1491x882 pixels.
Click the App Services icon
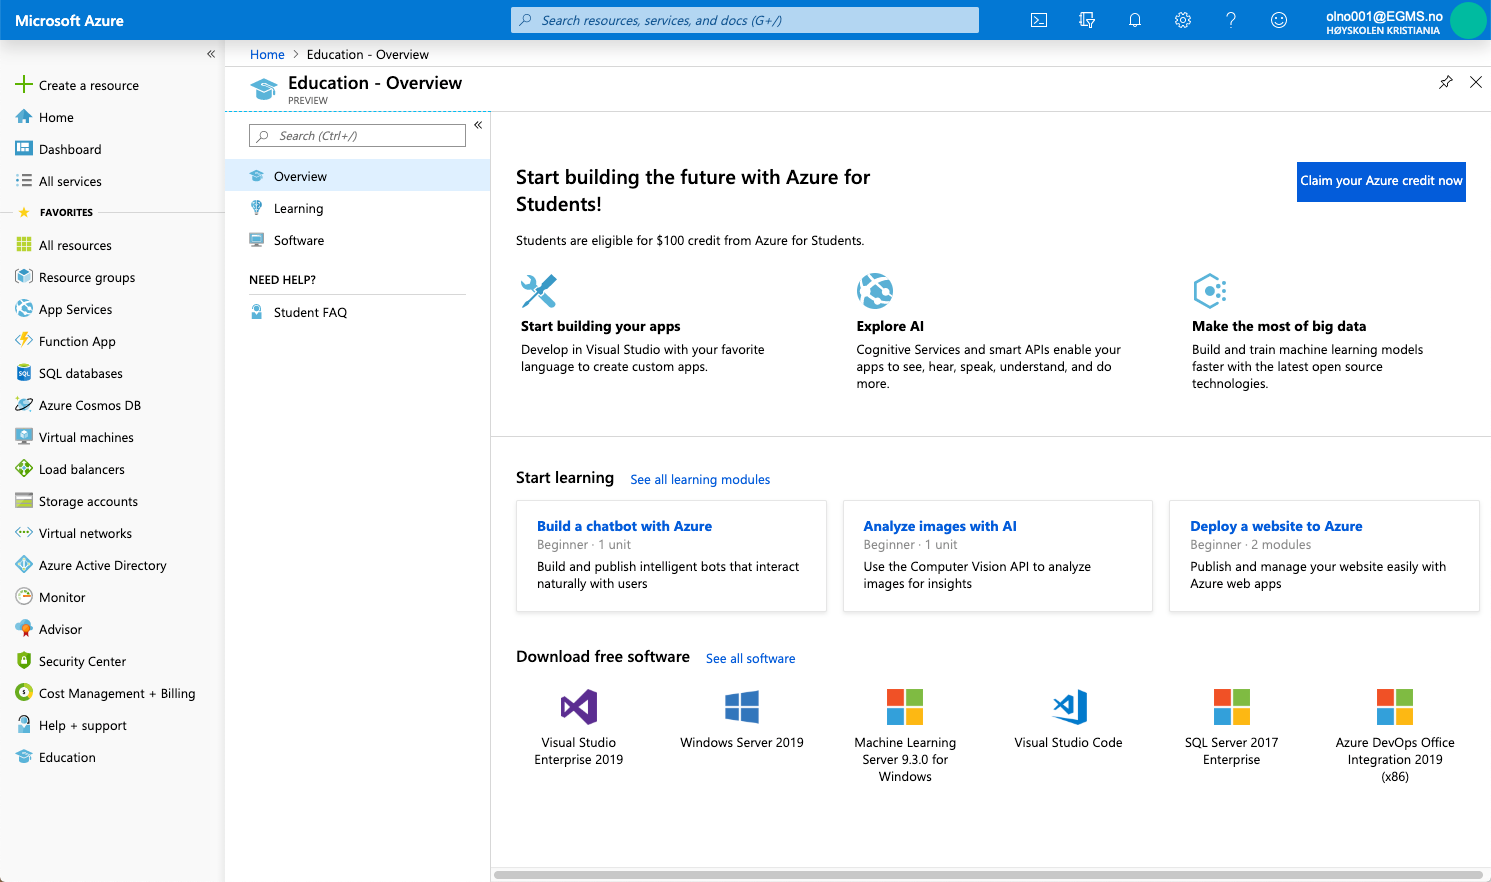pyautogui.click(x=24, y=309)
